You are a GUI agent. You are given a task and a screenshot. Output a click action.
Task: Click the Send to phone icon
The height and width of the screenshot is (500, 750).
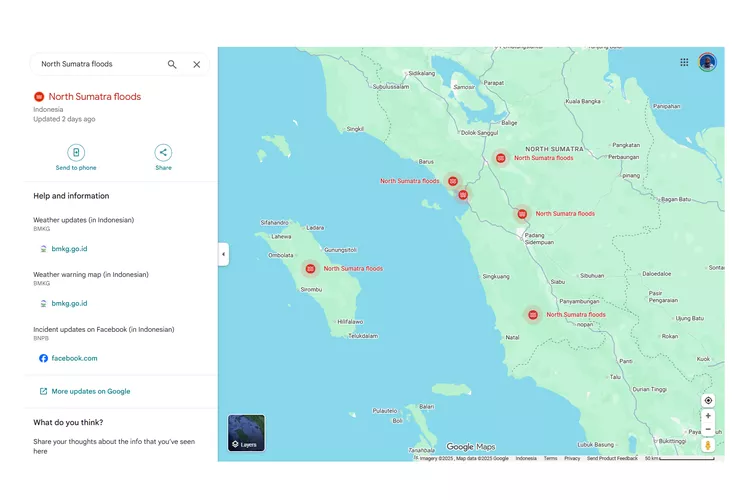click(x=76, y=153)
